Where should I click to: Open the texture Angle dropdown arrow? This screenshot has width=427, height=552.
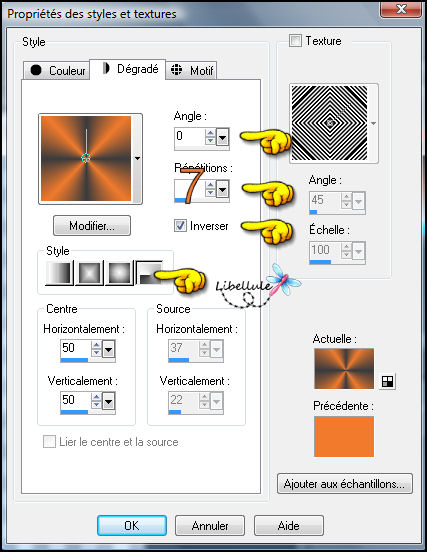[359, 202]
